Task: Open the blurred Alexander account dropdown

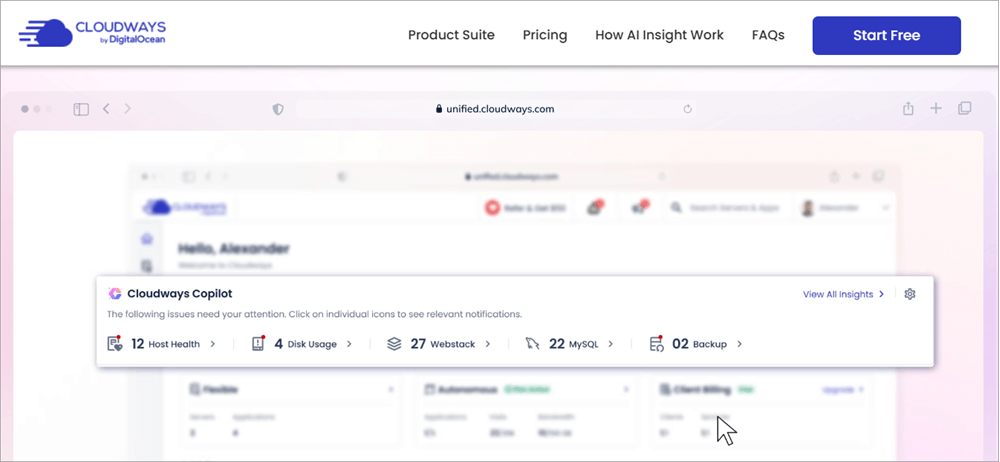Action: (844, 208)
